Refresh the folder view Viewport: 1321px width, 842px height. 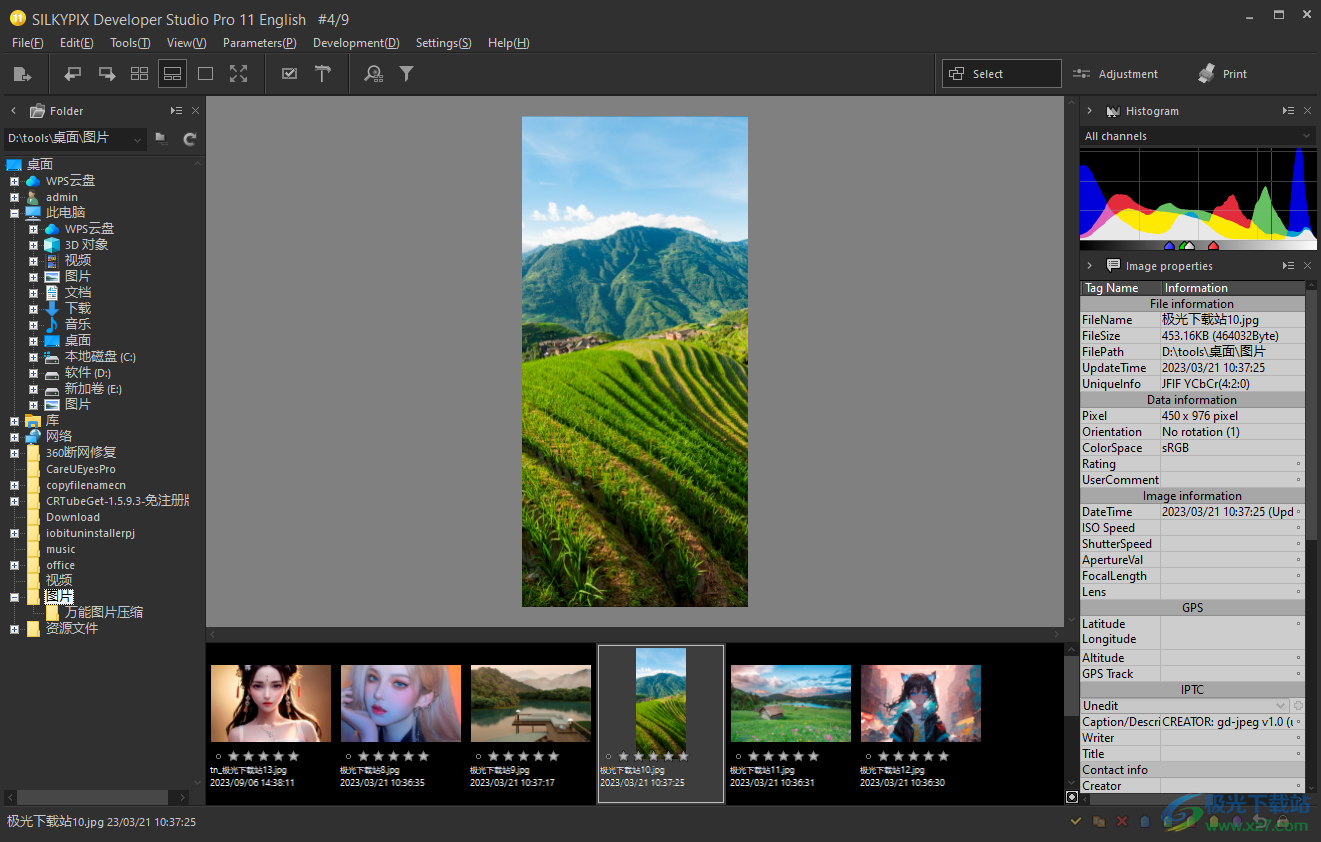pyautogui.click(x=189, y=139)
